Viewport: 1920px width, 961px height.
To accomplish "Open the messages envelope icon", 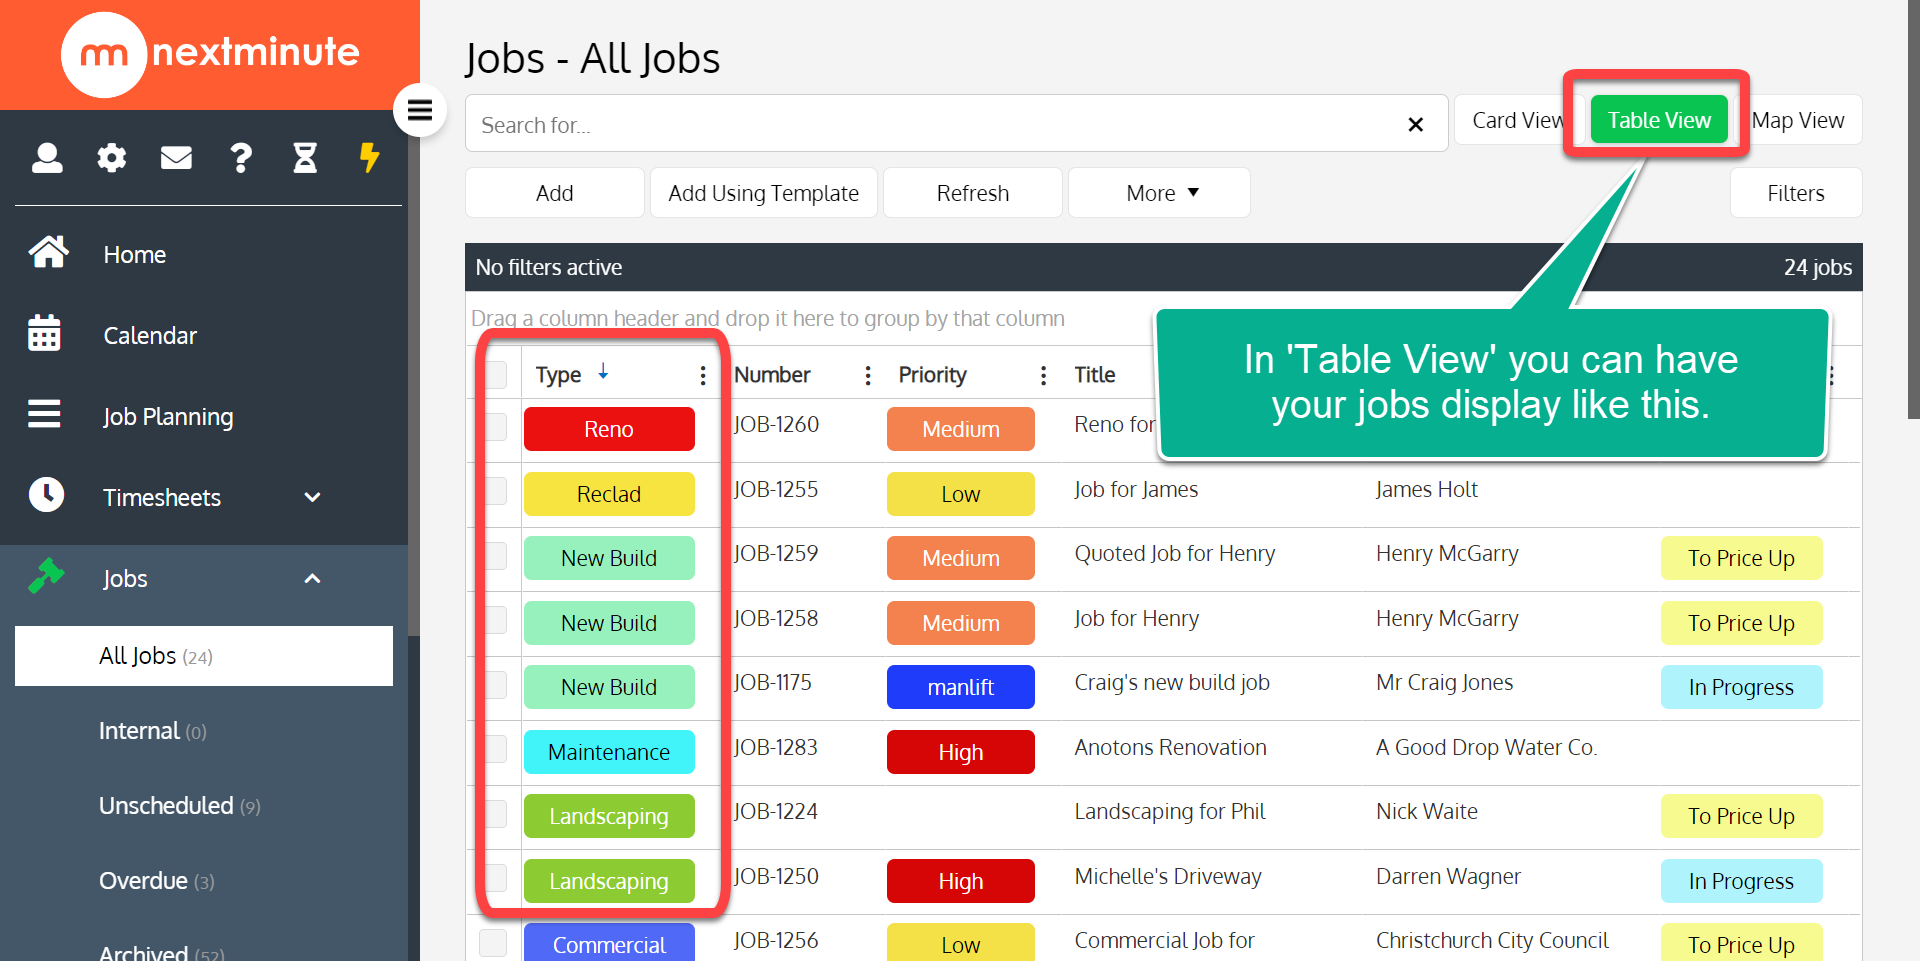I will pos(176,157).
